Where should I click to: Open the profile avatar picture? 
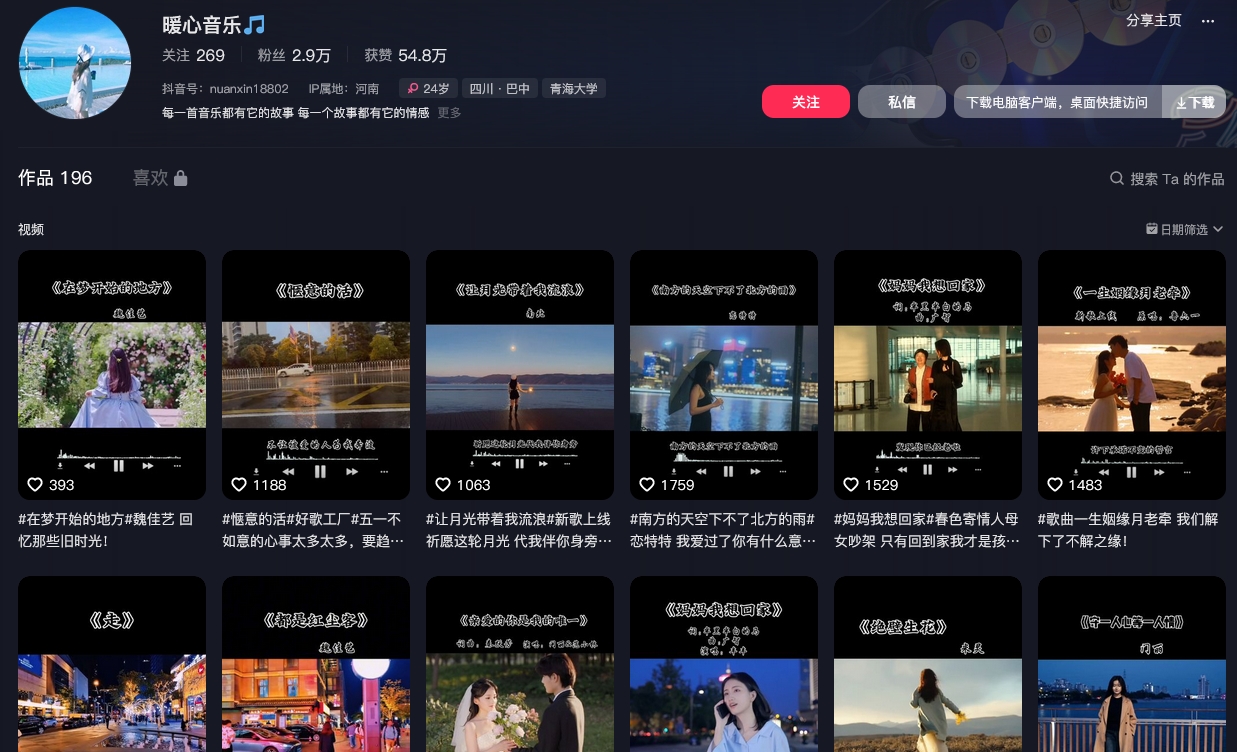coord(75,63)
